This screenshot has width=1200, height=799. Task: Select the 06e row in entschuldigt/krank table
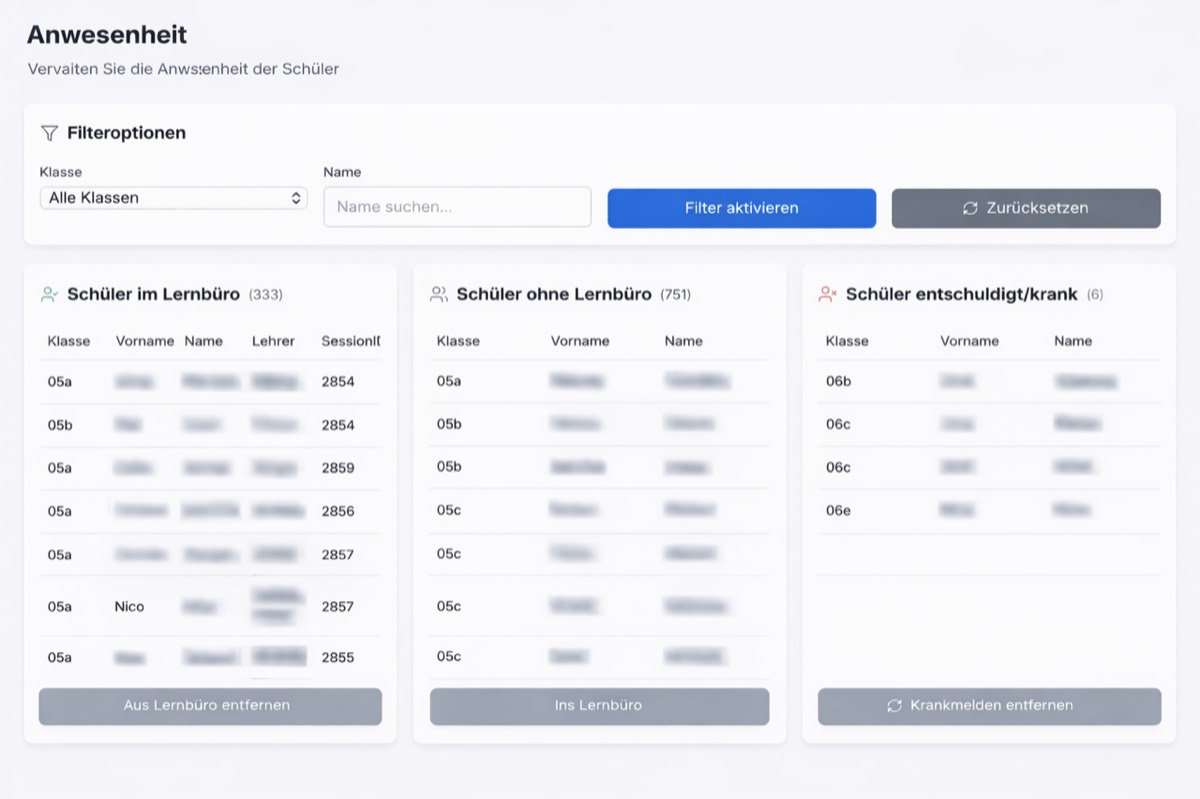[x=988, y=510]
